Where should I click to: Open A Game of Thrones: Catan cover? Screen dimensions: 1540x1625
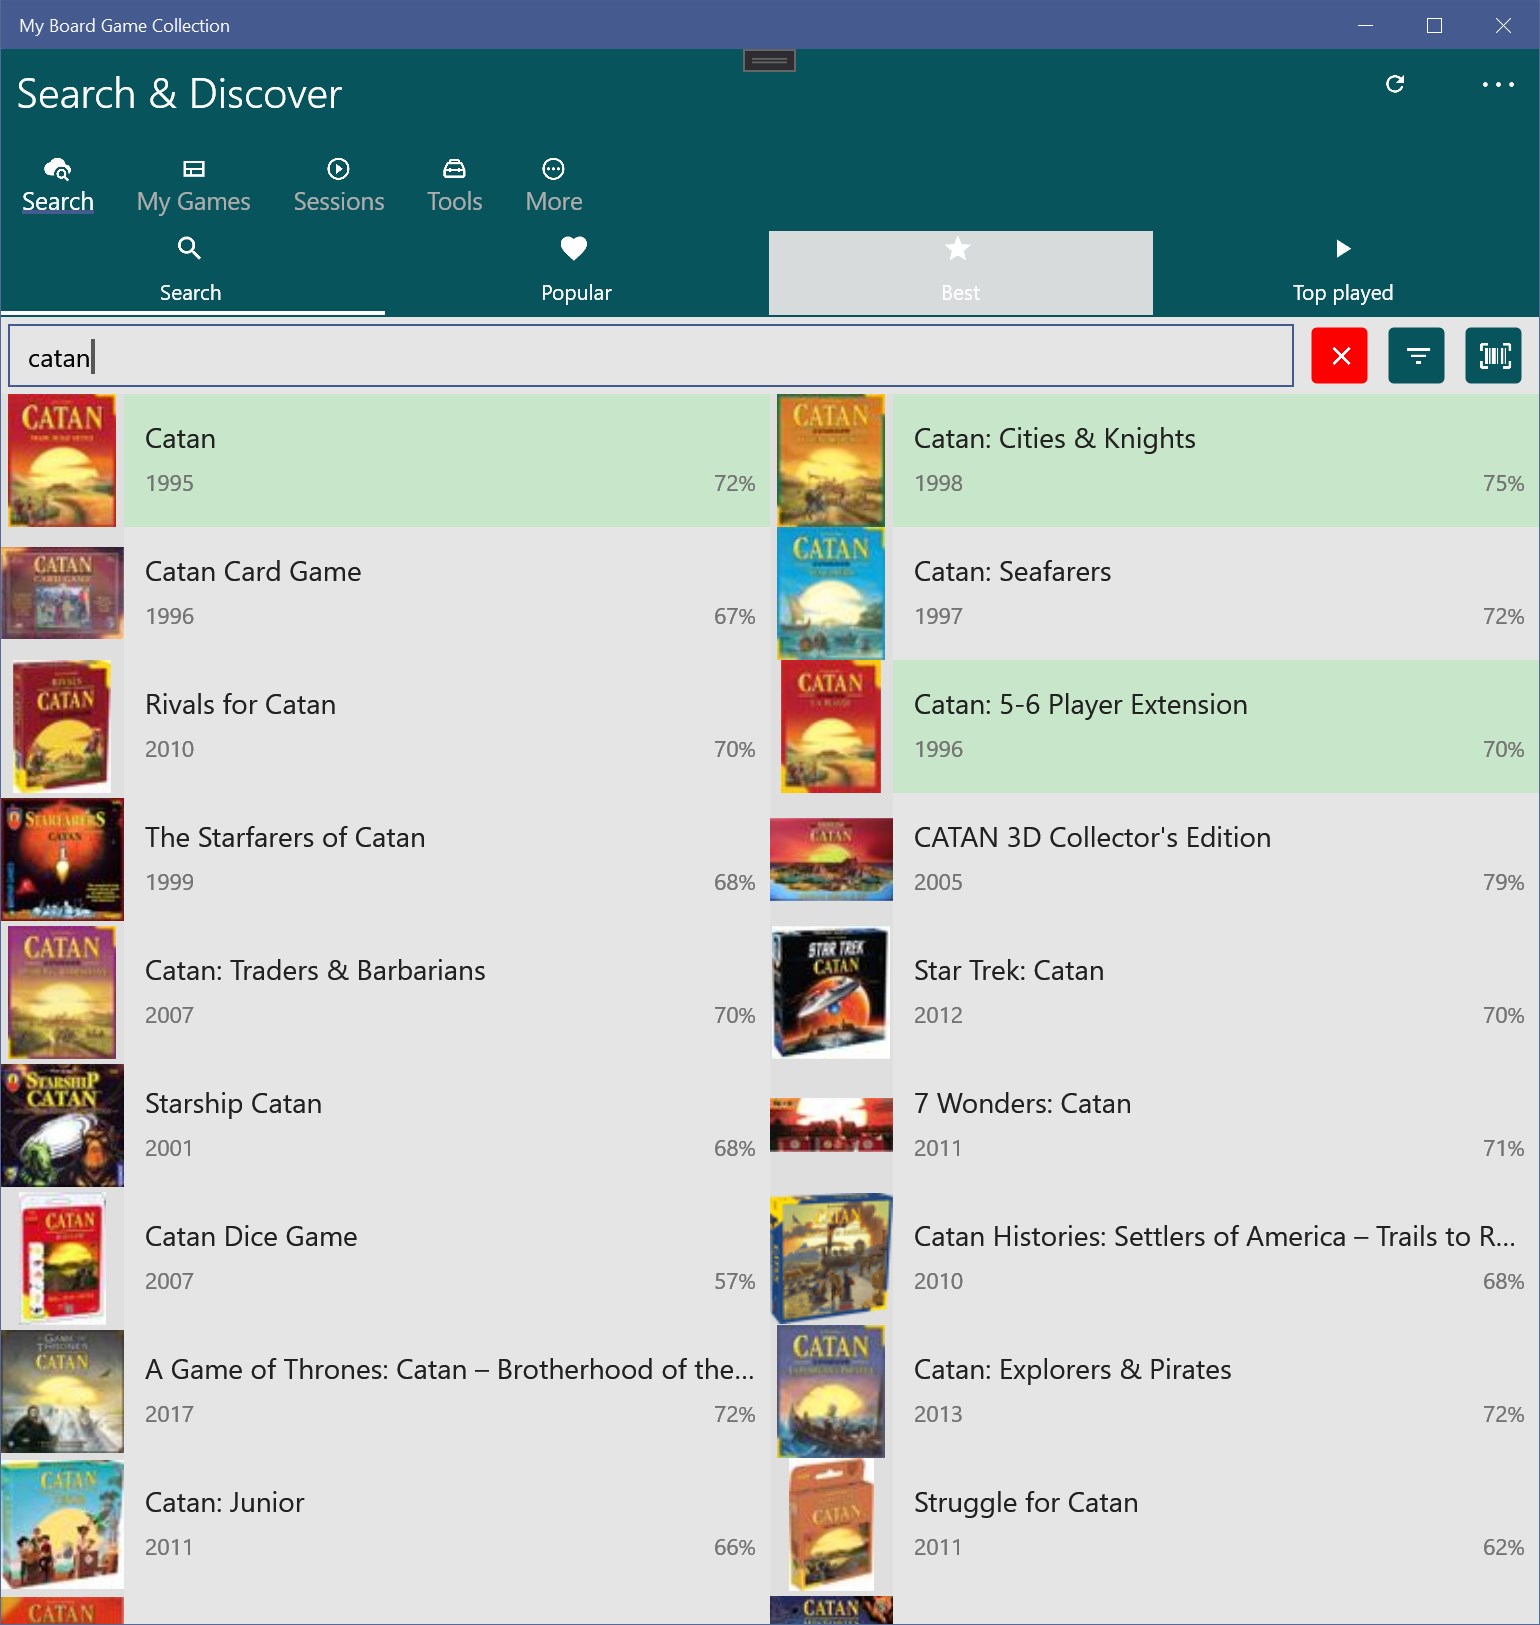62,1391
